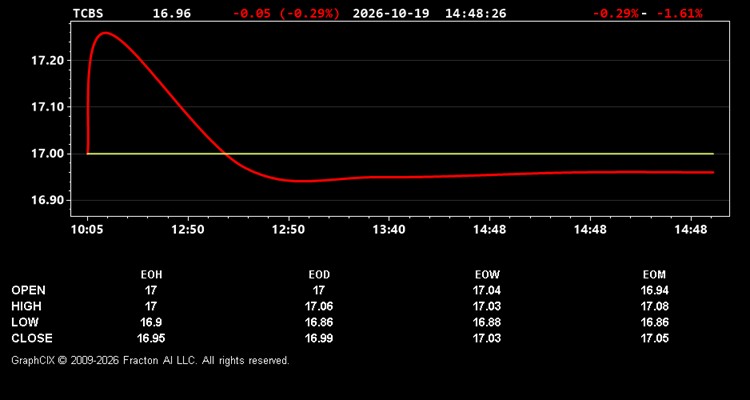Click the date 2026-10-19

pos(391,13)
